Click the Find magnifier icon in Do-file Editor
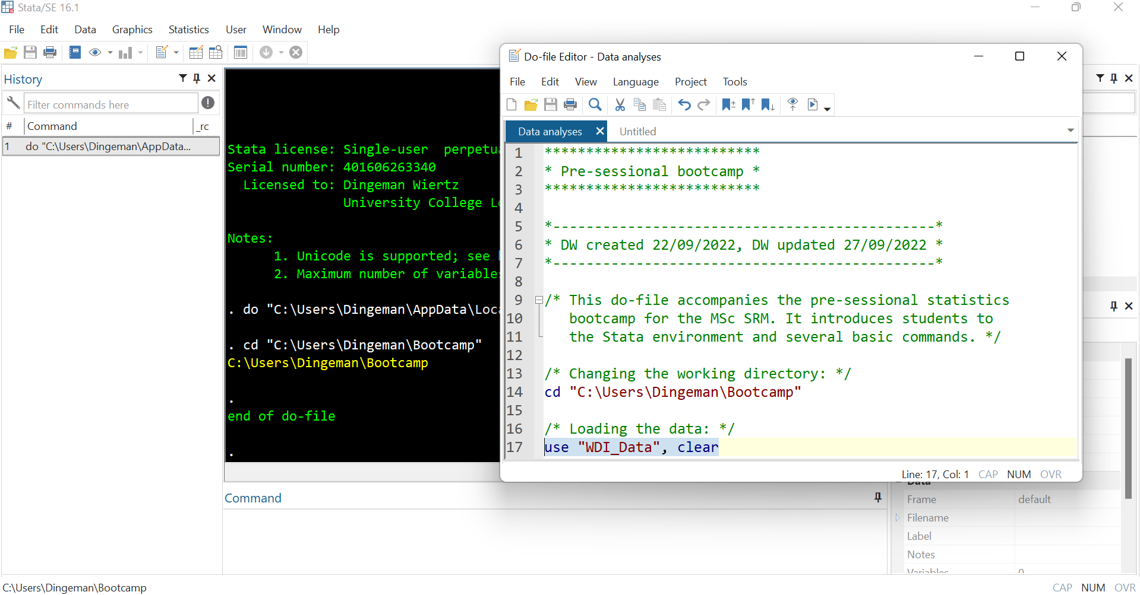The image size is (1140, 595). 595,105
